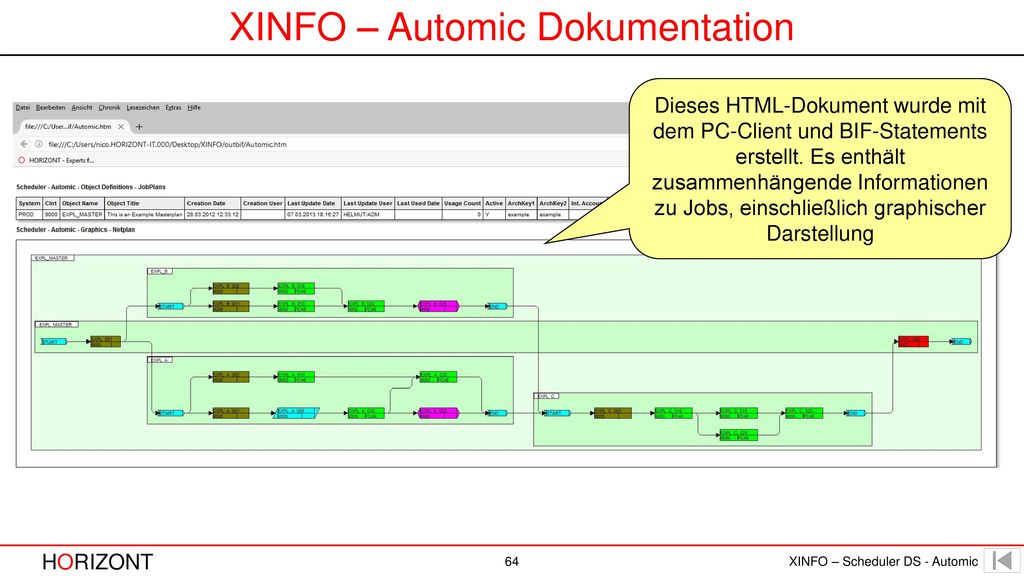The height and width of the screenshot is (576, 1024).
Task: Open the Hilfe menu
Action: click(x=194, y=108)
